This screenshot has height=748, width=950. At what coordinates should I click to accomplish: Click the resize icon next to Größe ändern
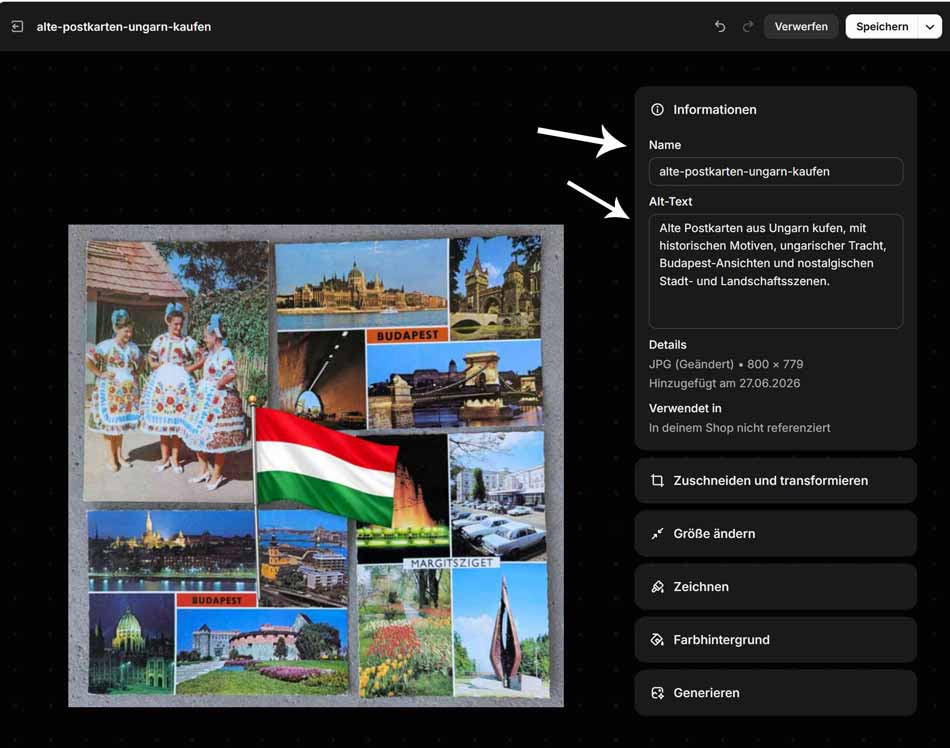(x=657, y=534)
